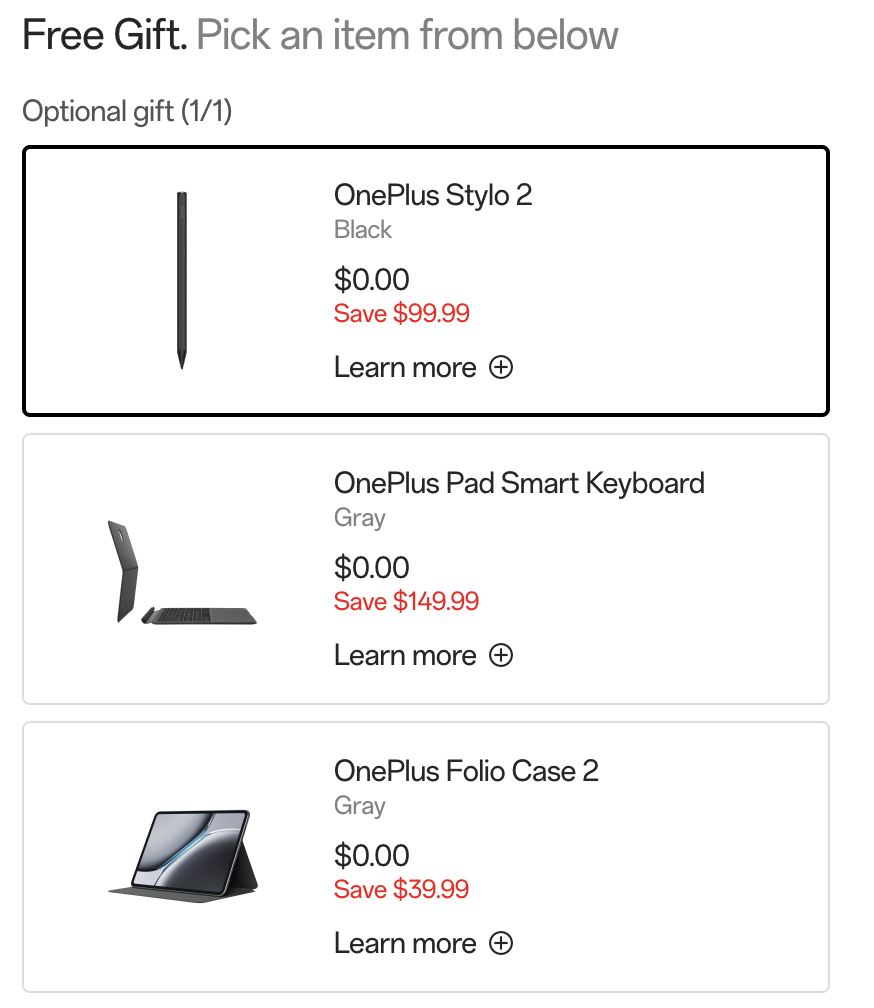
Task: Click the Black color label under Stylo 2
Action: pos(363,229)
